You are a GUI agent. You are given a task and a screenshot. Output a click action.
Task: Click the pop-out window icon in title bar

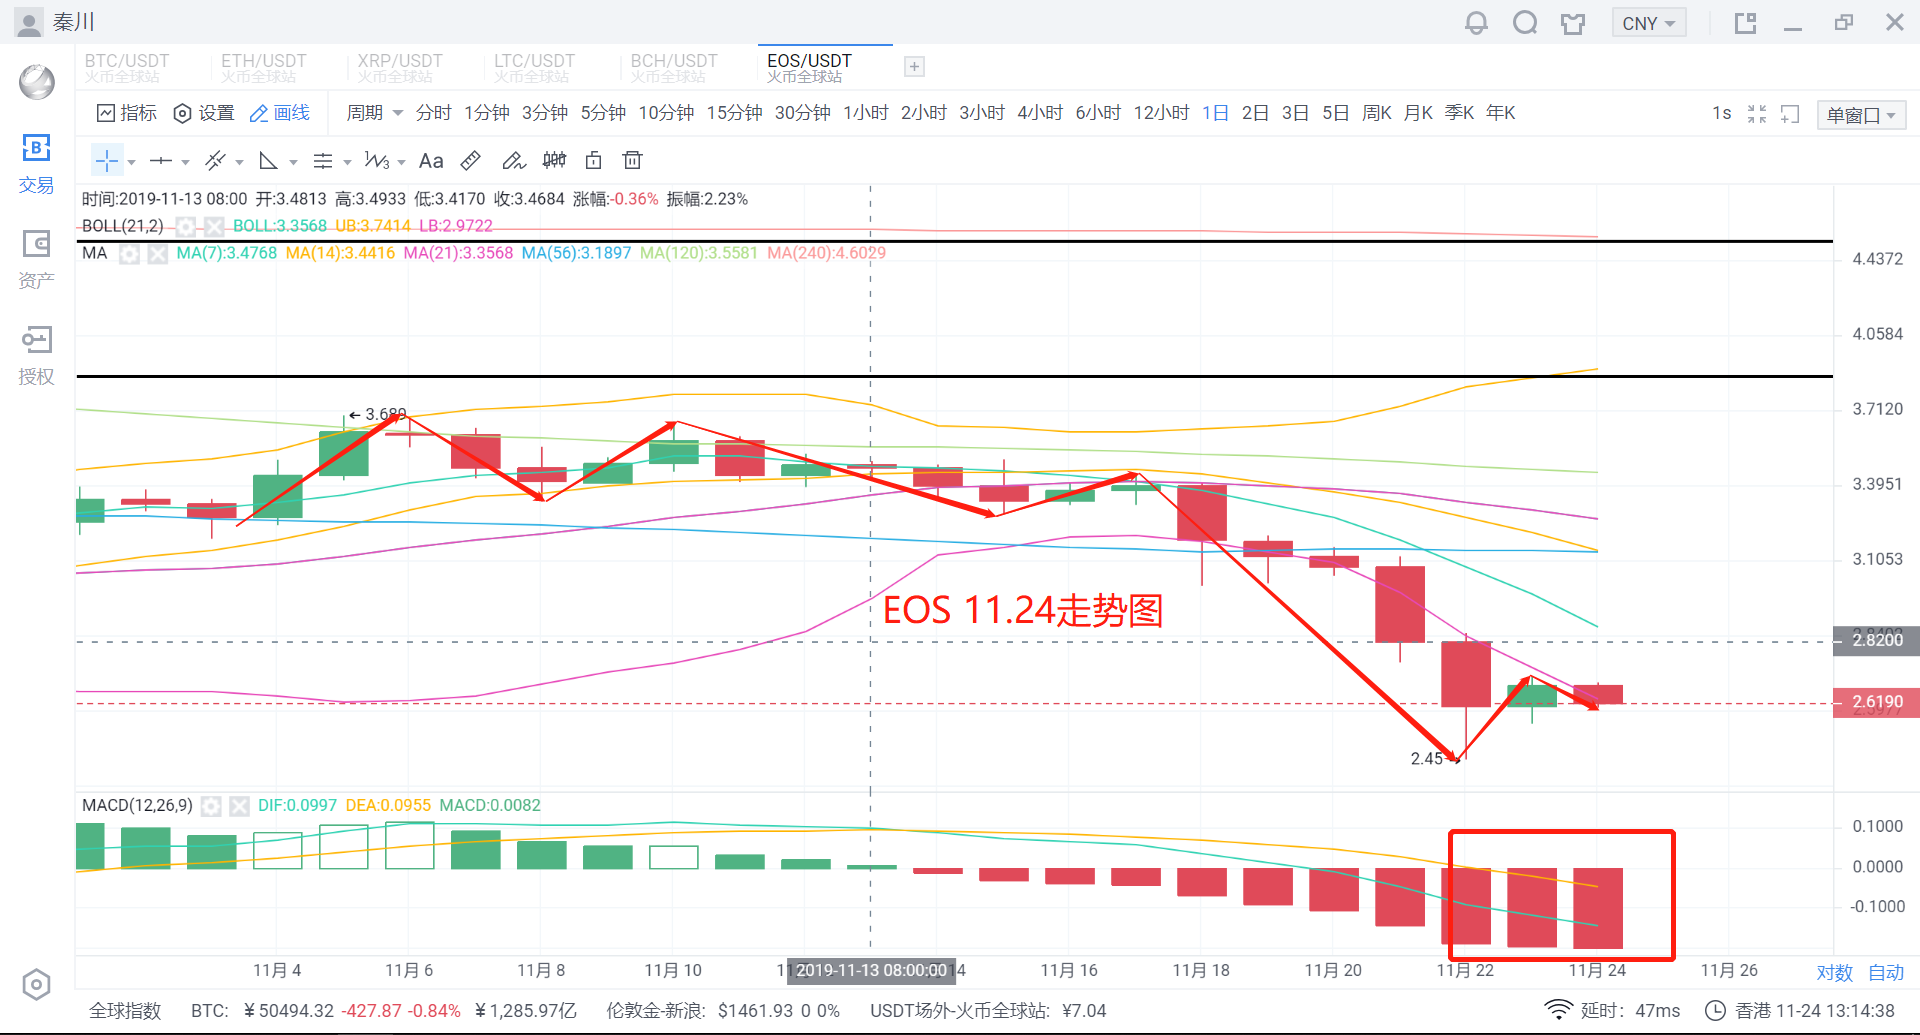[x=1745, y=23]
